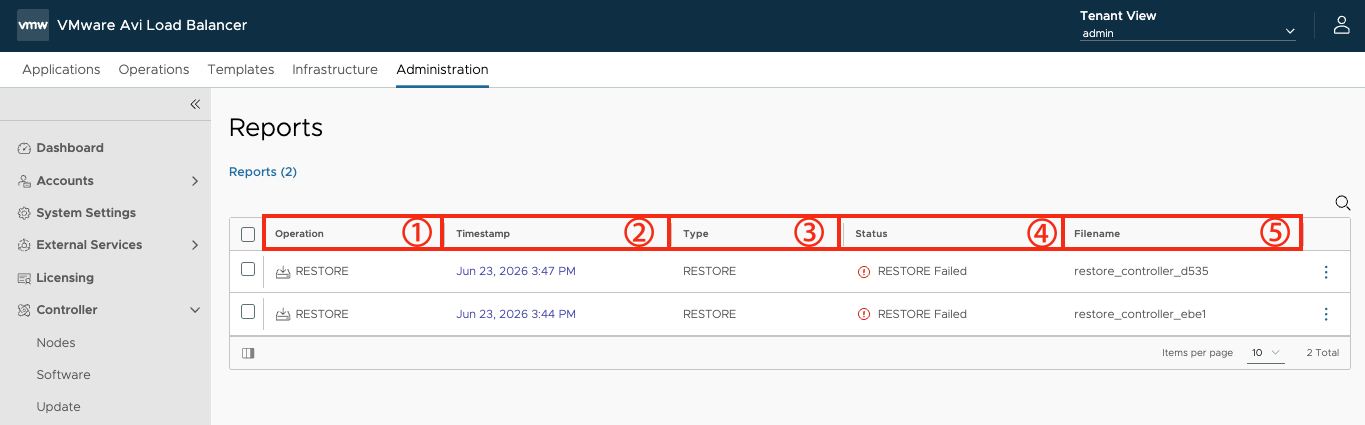
Task: Click restore icon in restore_controller_d535 row
Action: pos(283,271)
